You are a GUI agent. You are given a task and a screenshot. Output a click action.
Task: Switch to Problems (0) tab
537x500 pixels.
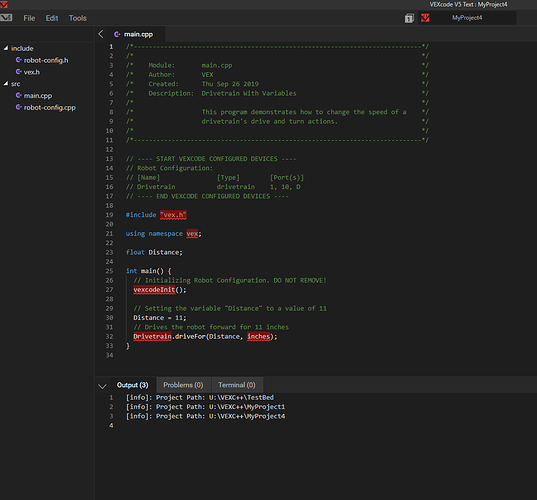coord(183,385)
